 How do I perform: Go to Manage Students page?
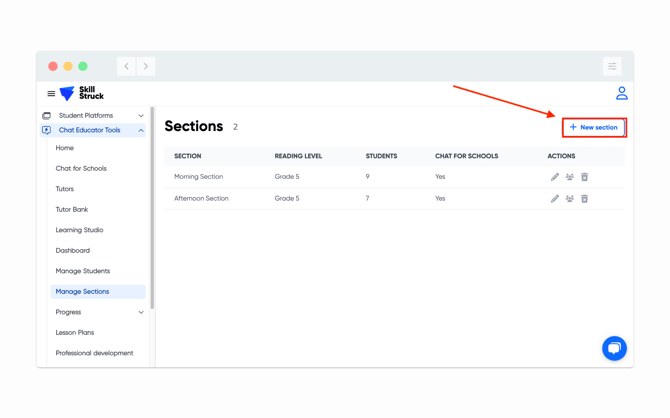[83, 271]
